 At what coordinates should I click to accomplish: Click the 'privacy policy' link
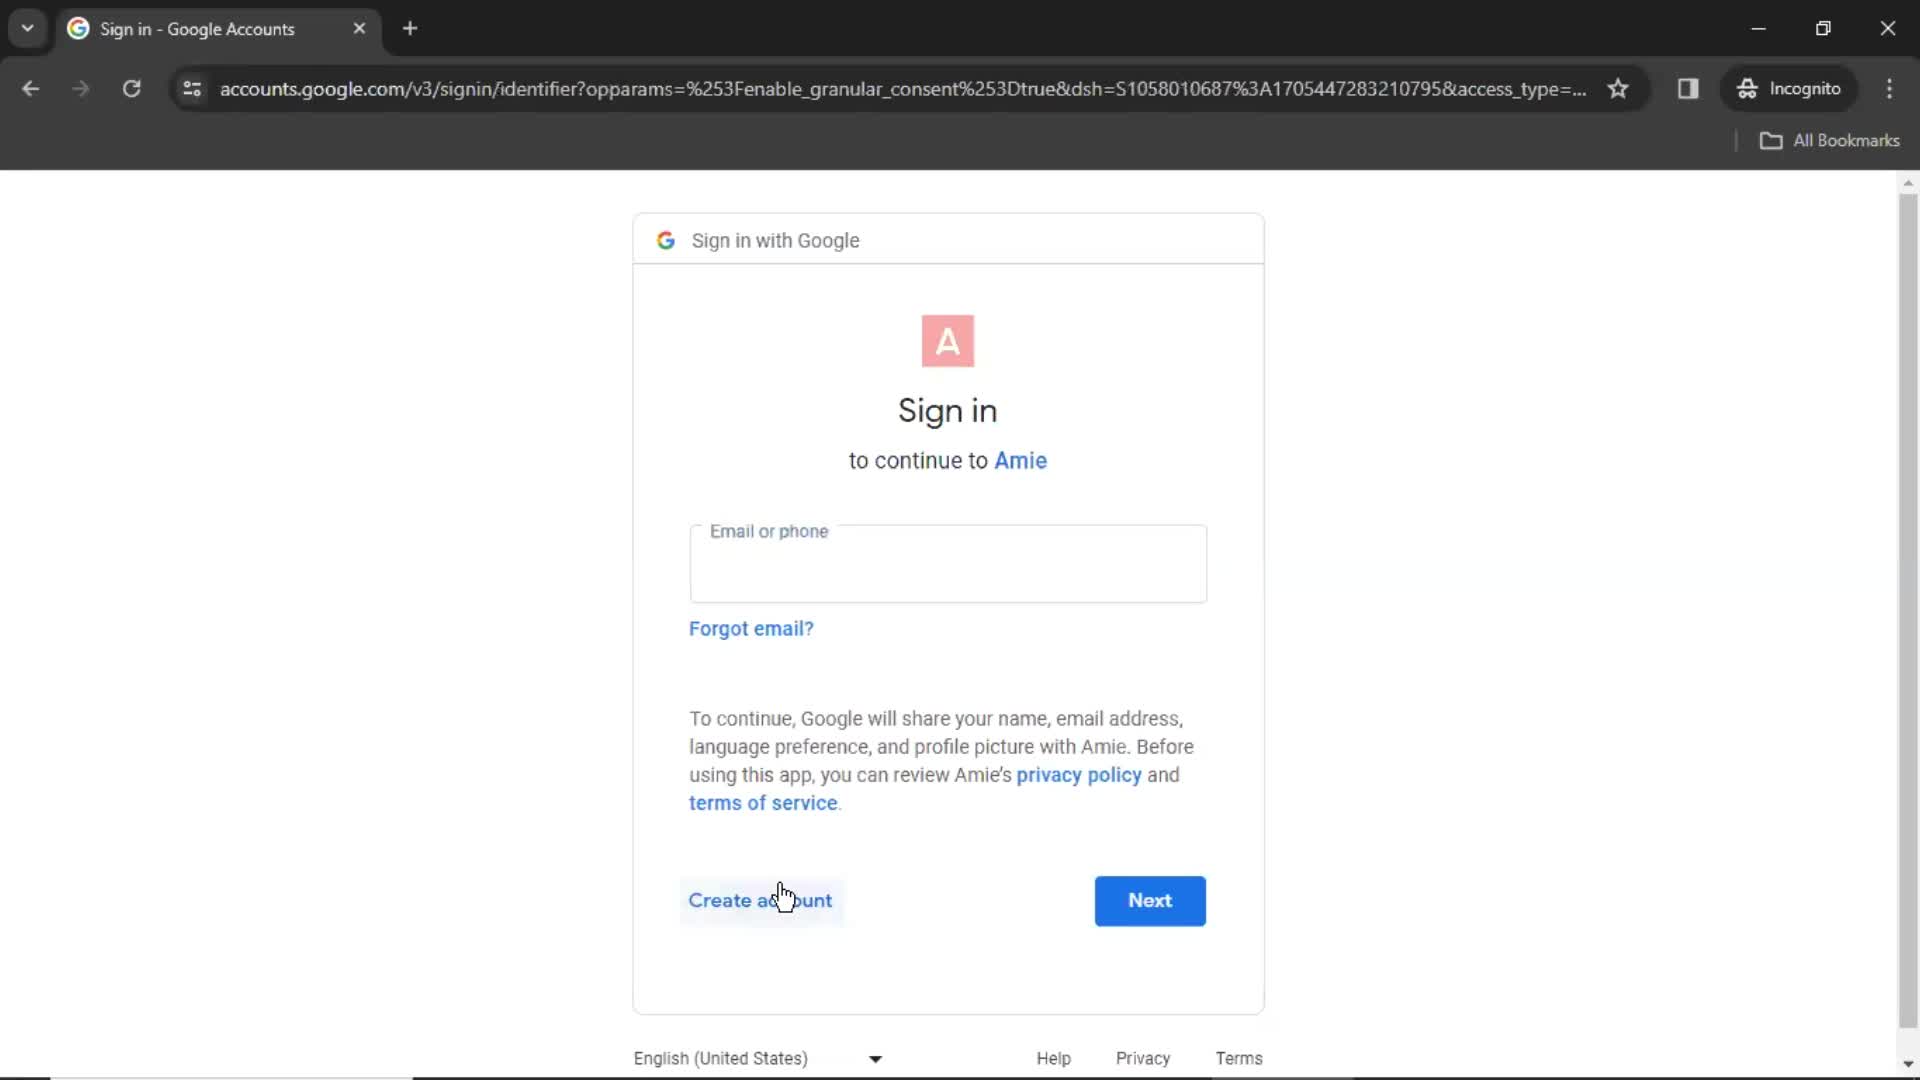point(1079,774)
